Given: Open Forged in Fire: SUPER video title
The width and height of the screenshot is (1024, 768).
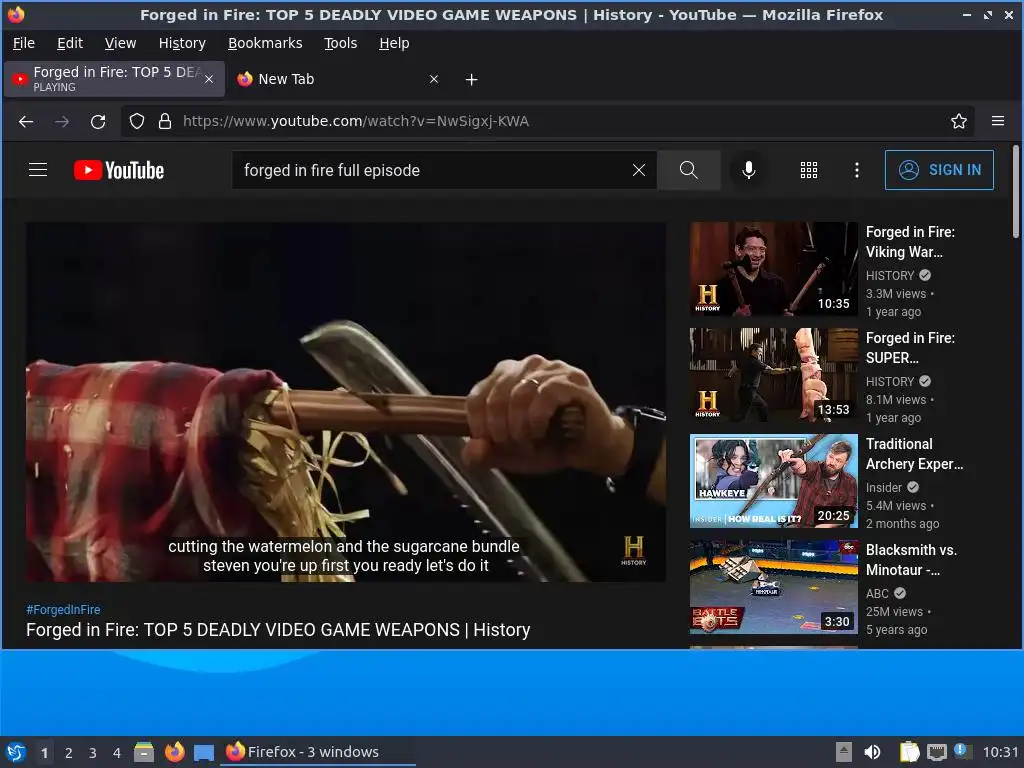Looking at the screenshot, I should (910, 347).
